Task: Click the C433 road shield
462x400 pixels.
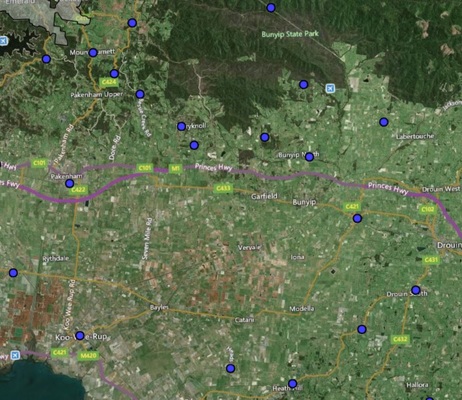Action: (x=223, y=188)
